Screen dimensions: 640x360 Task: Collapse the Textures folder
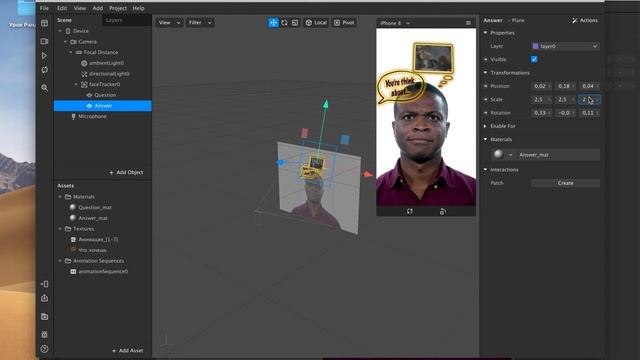(60, 229)
